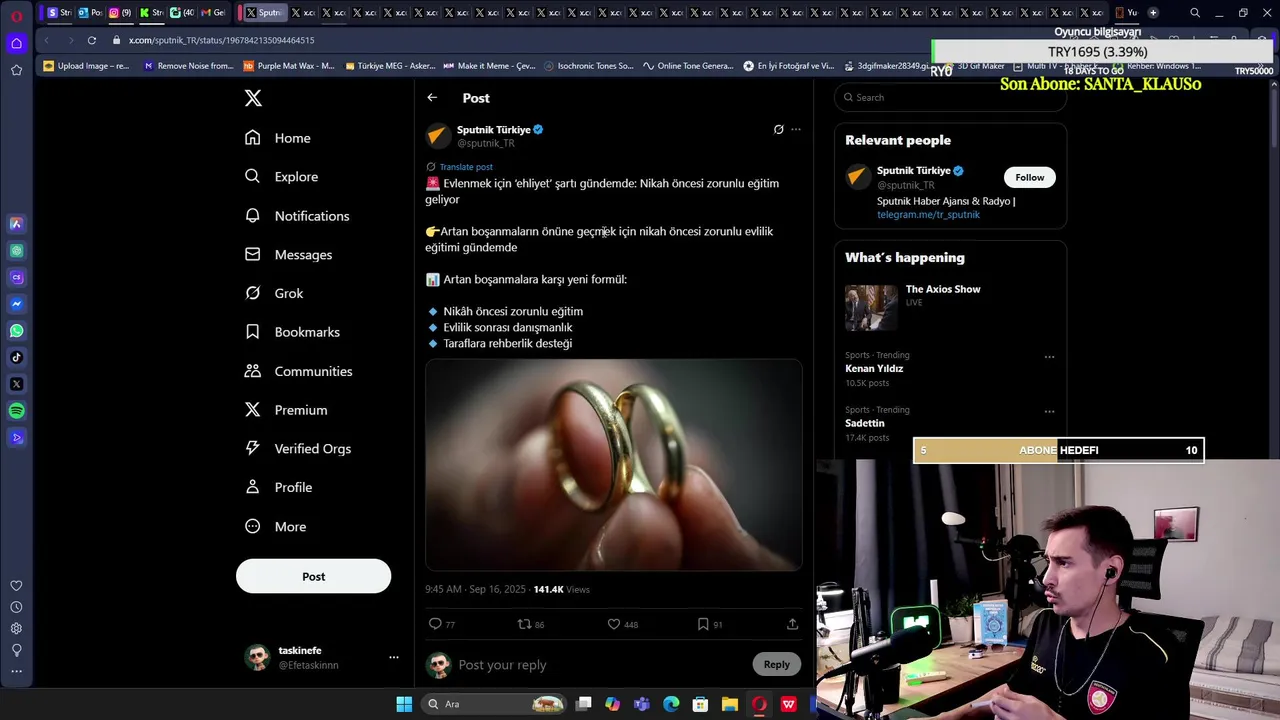Click the Opera tab search icon
1280x720 pixels.
[x=1195, y=13]
